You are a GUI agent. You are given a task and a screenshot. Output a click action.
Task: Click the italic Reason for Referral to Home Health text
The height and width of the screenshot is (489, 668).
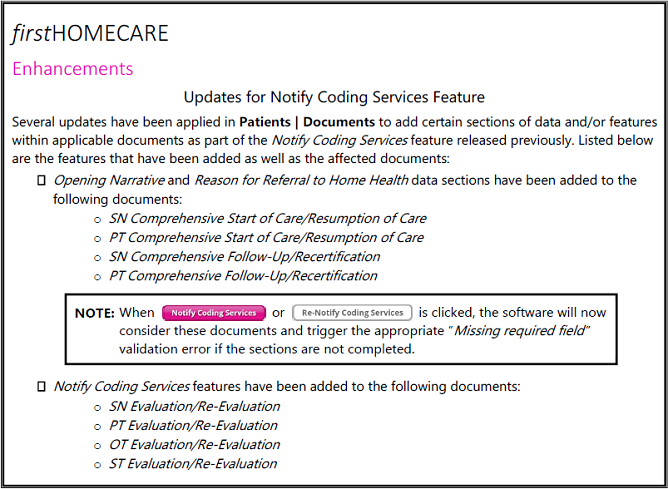pos(301,180)
